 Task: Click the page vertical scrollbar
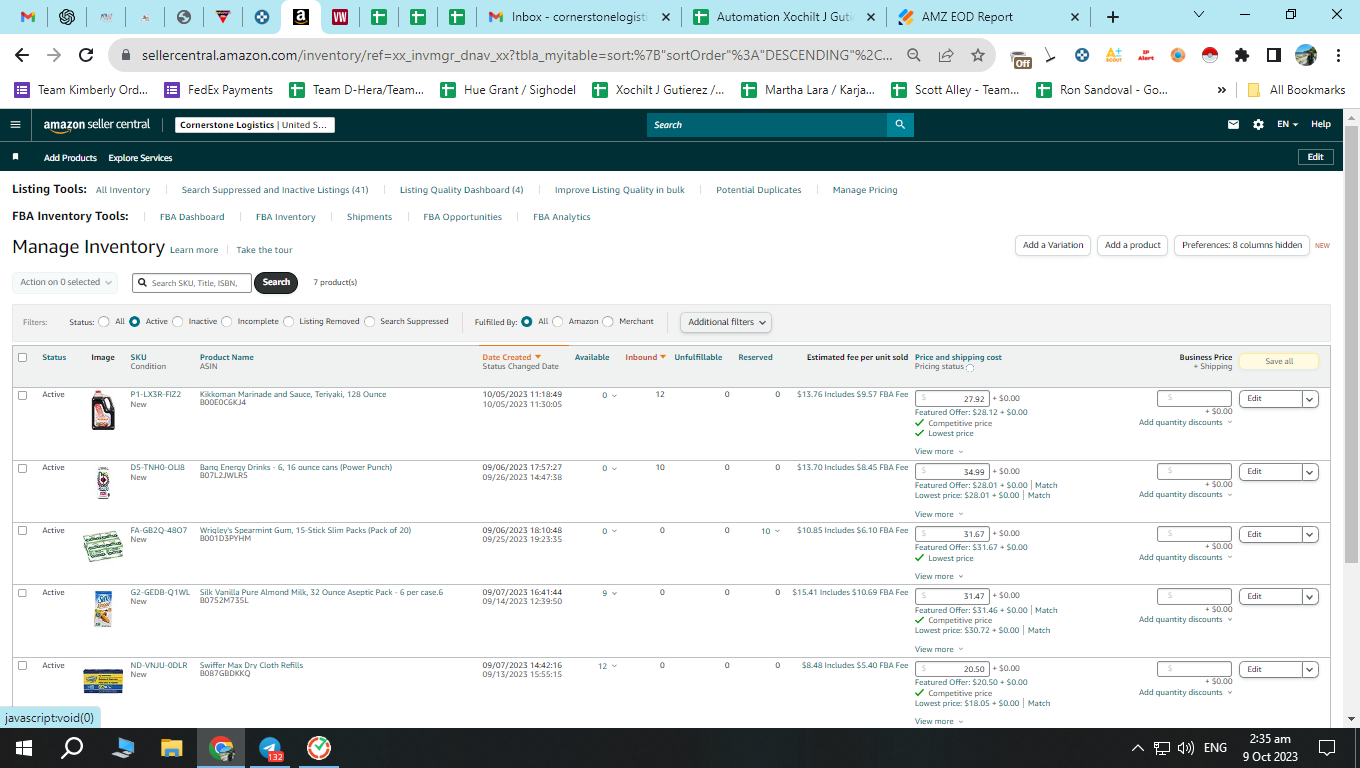[x=1351, y=345]
